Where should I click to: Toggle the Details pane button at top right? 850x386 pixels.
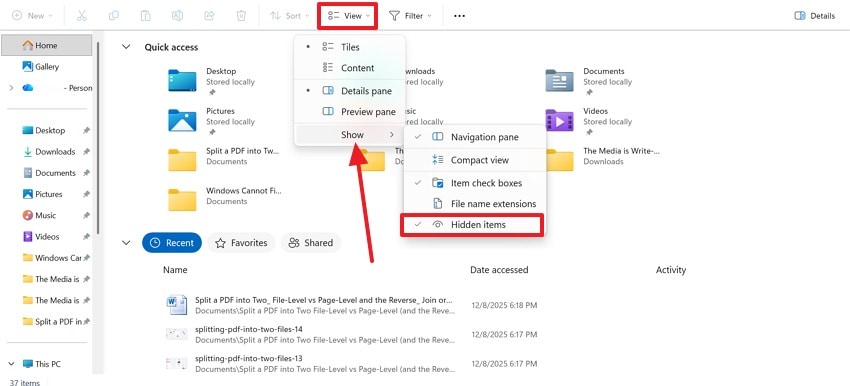click(814, 16)
